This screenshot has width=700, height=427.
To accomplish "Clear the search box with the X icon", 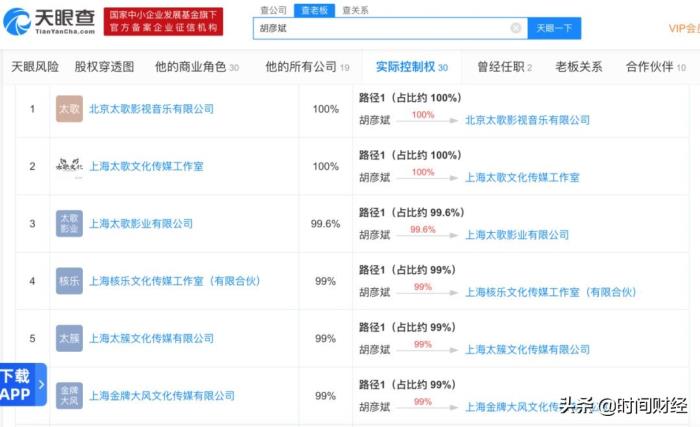I will click(516, 28).
